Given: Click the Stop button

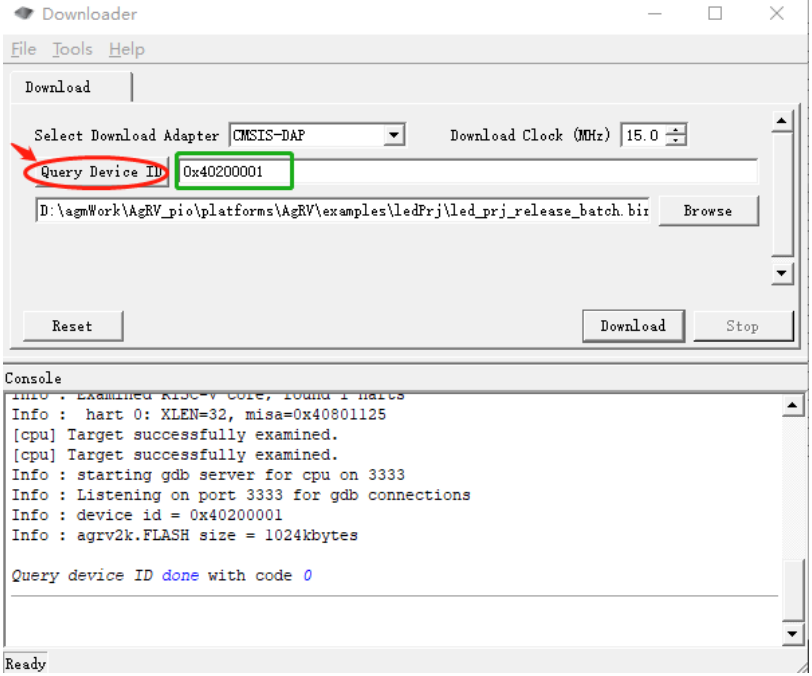Looking at the screenshot, I should tap(742, 326).
